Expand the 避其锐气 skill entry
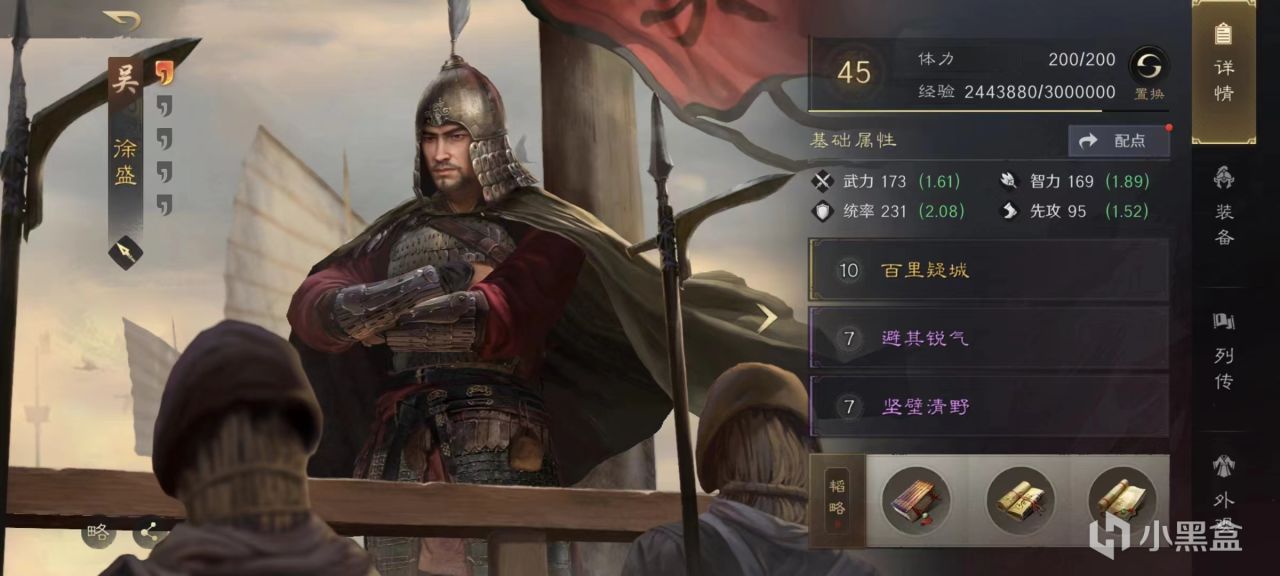Image resolution: width=1280 pixels, height=576 pixels. coord(989,338)
